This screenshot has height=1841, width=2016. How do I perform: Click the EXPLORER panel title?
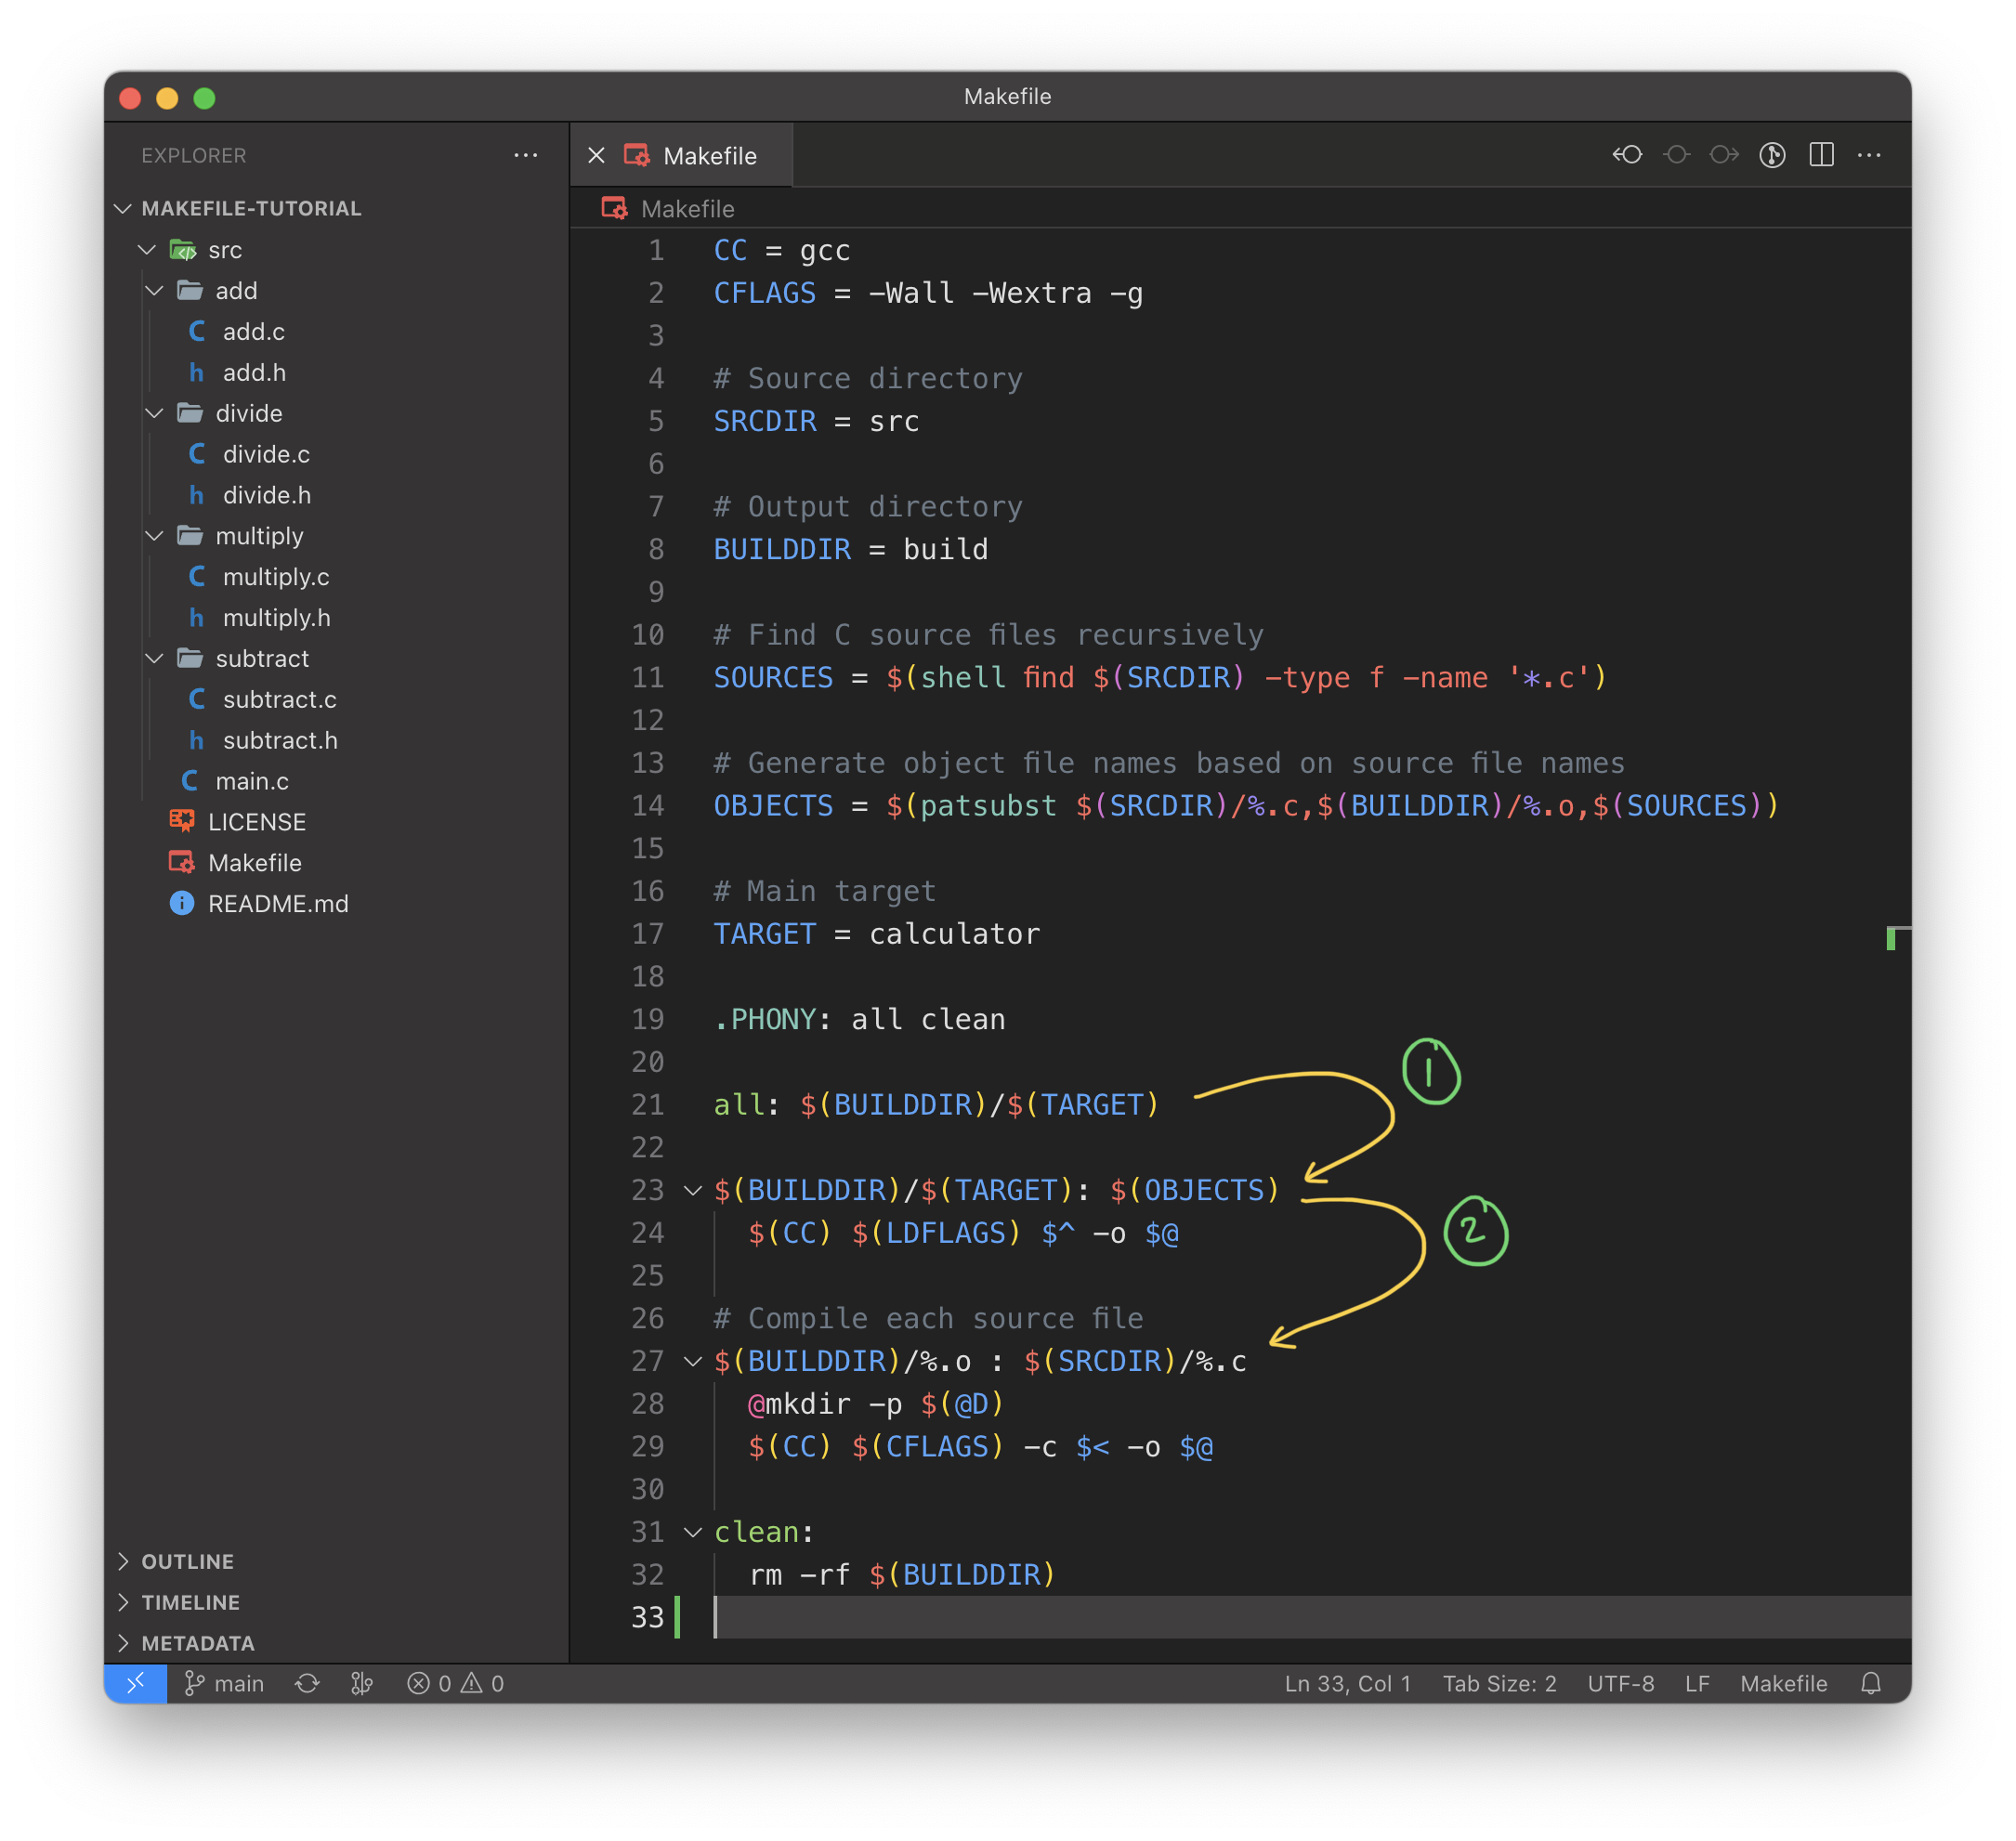(193, 155)
